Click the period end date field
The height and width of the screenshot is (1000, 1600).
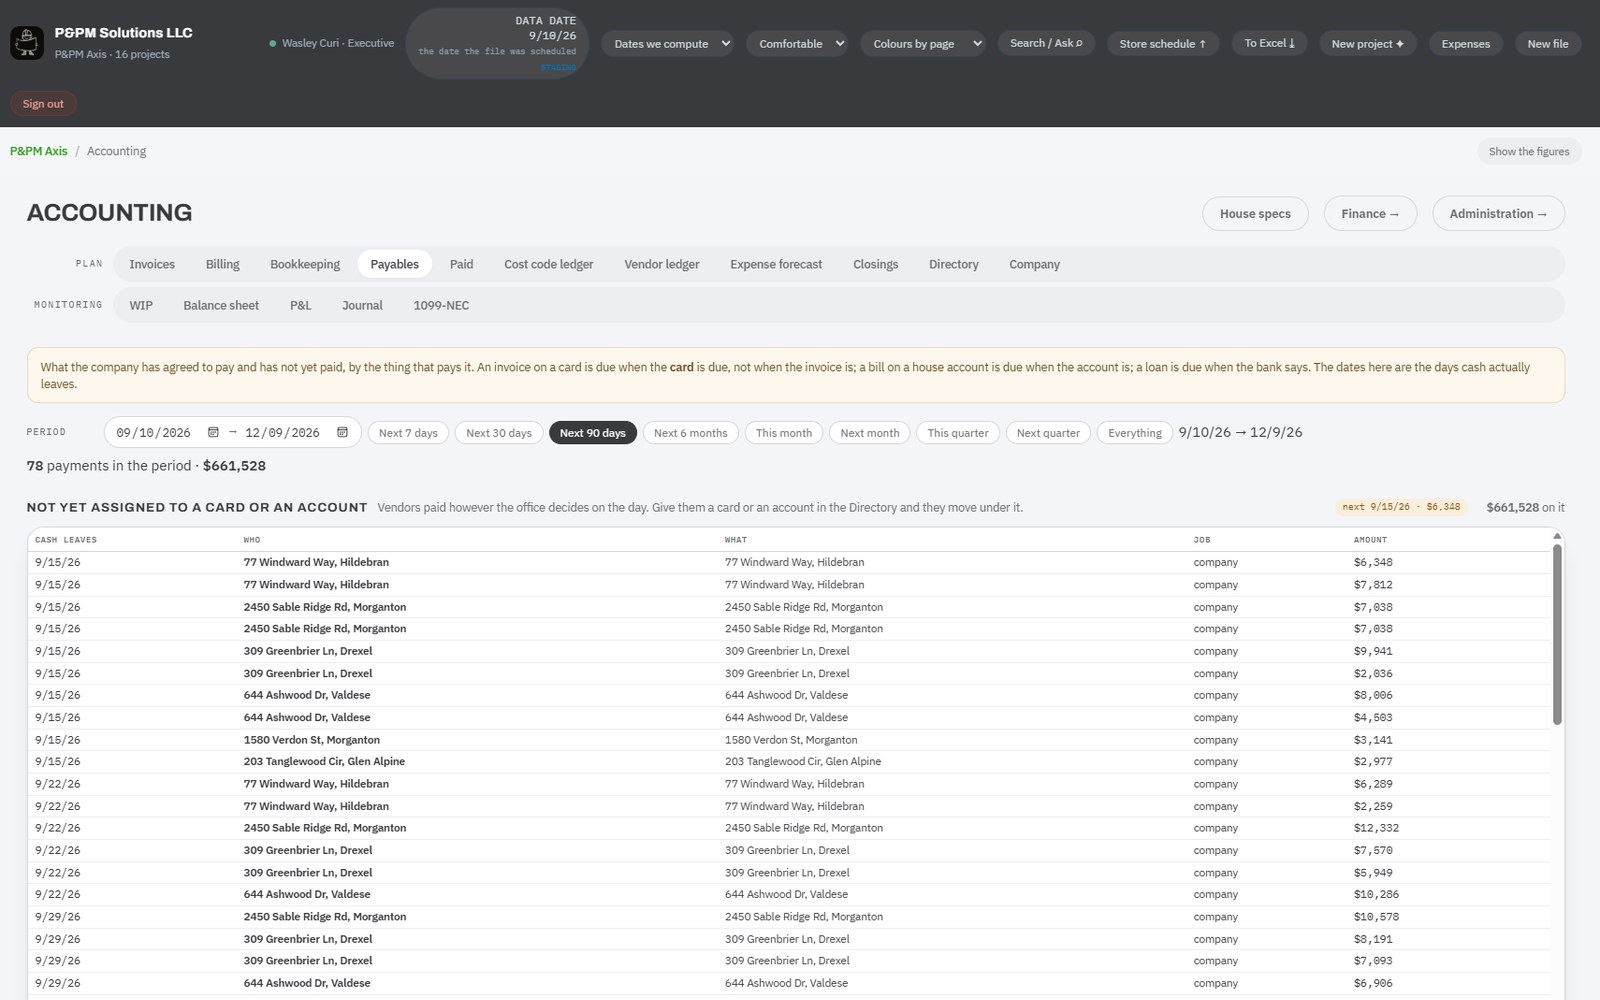296,433
